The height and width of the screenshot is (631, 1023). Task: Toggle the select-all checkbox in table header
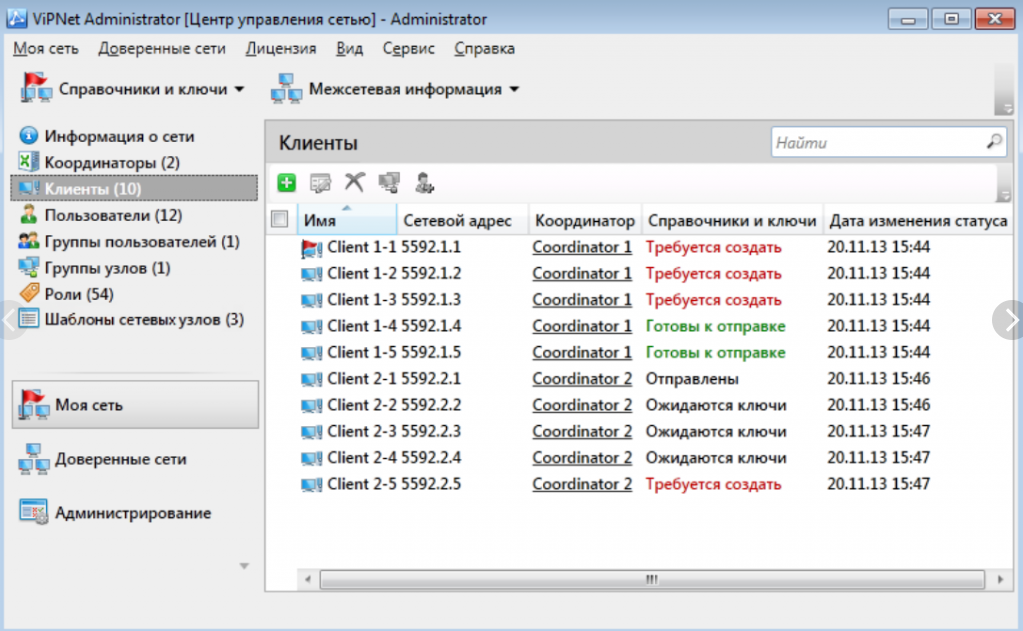[x=279, y=219]
